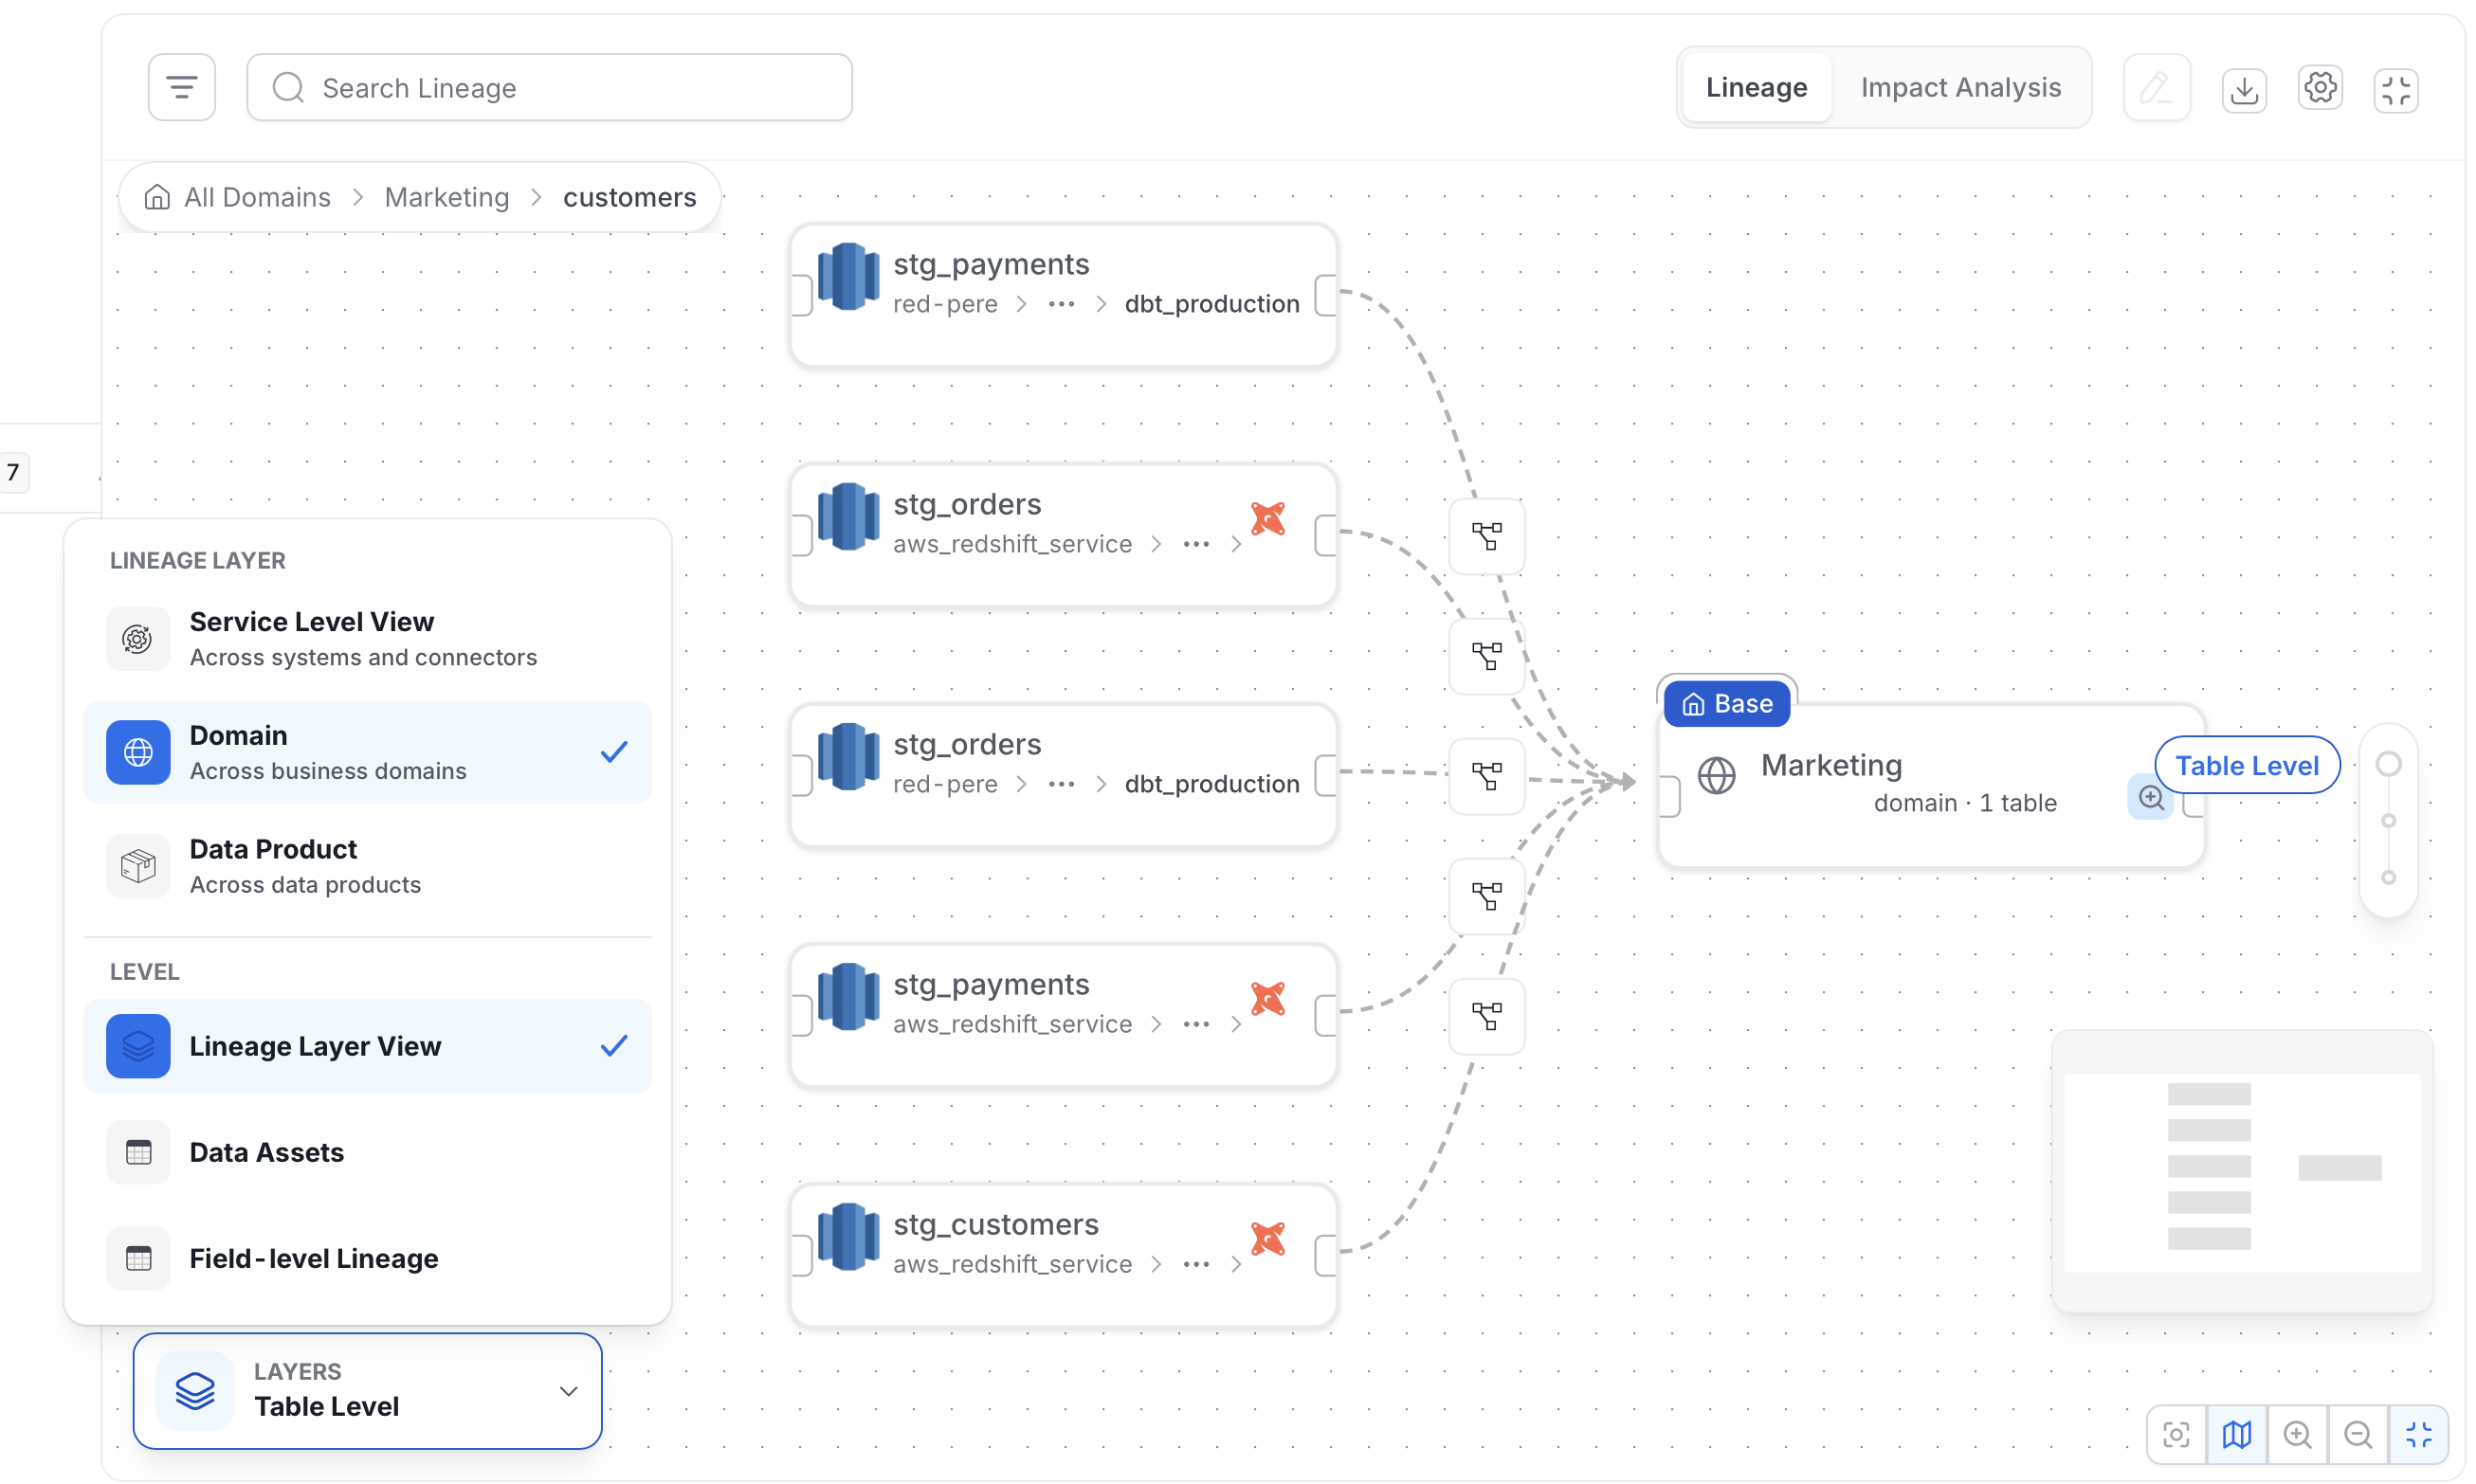The height and width of the screenshot is (1484, 2476).
Task: Expand left handle of stg_customers node
Action: [x=801, y=1256]
